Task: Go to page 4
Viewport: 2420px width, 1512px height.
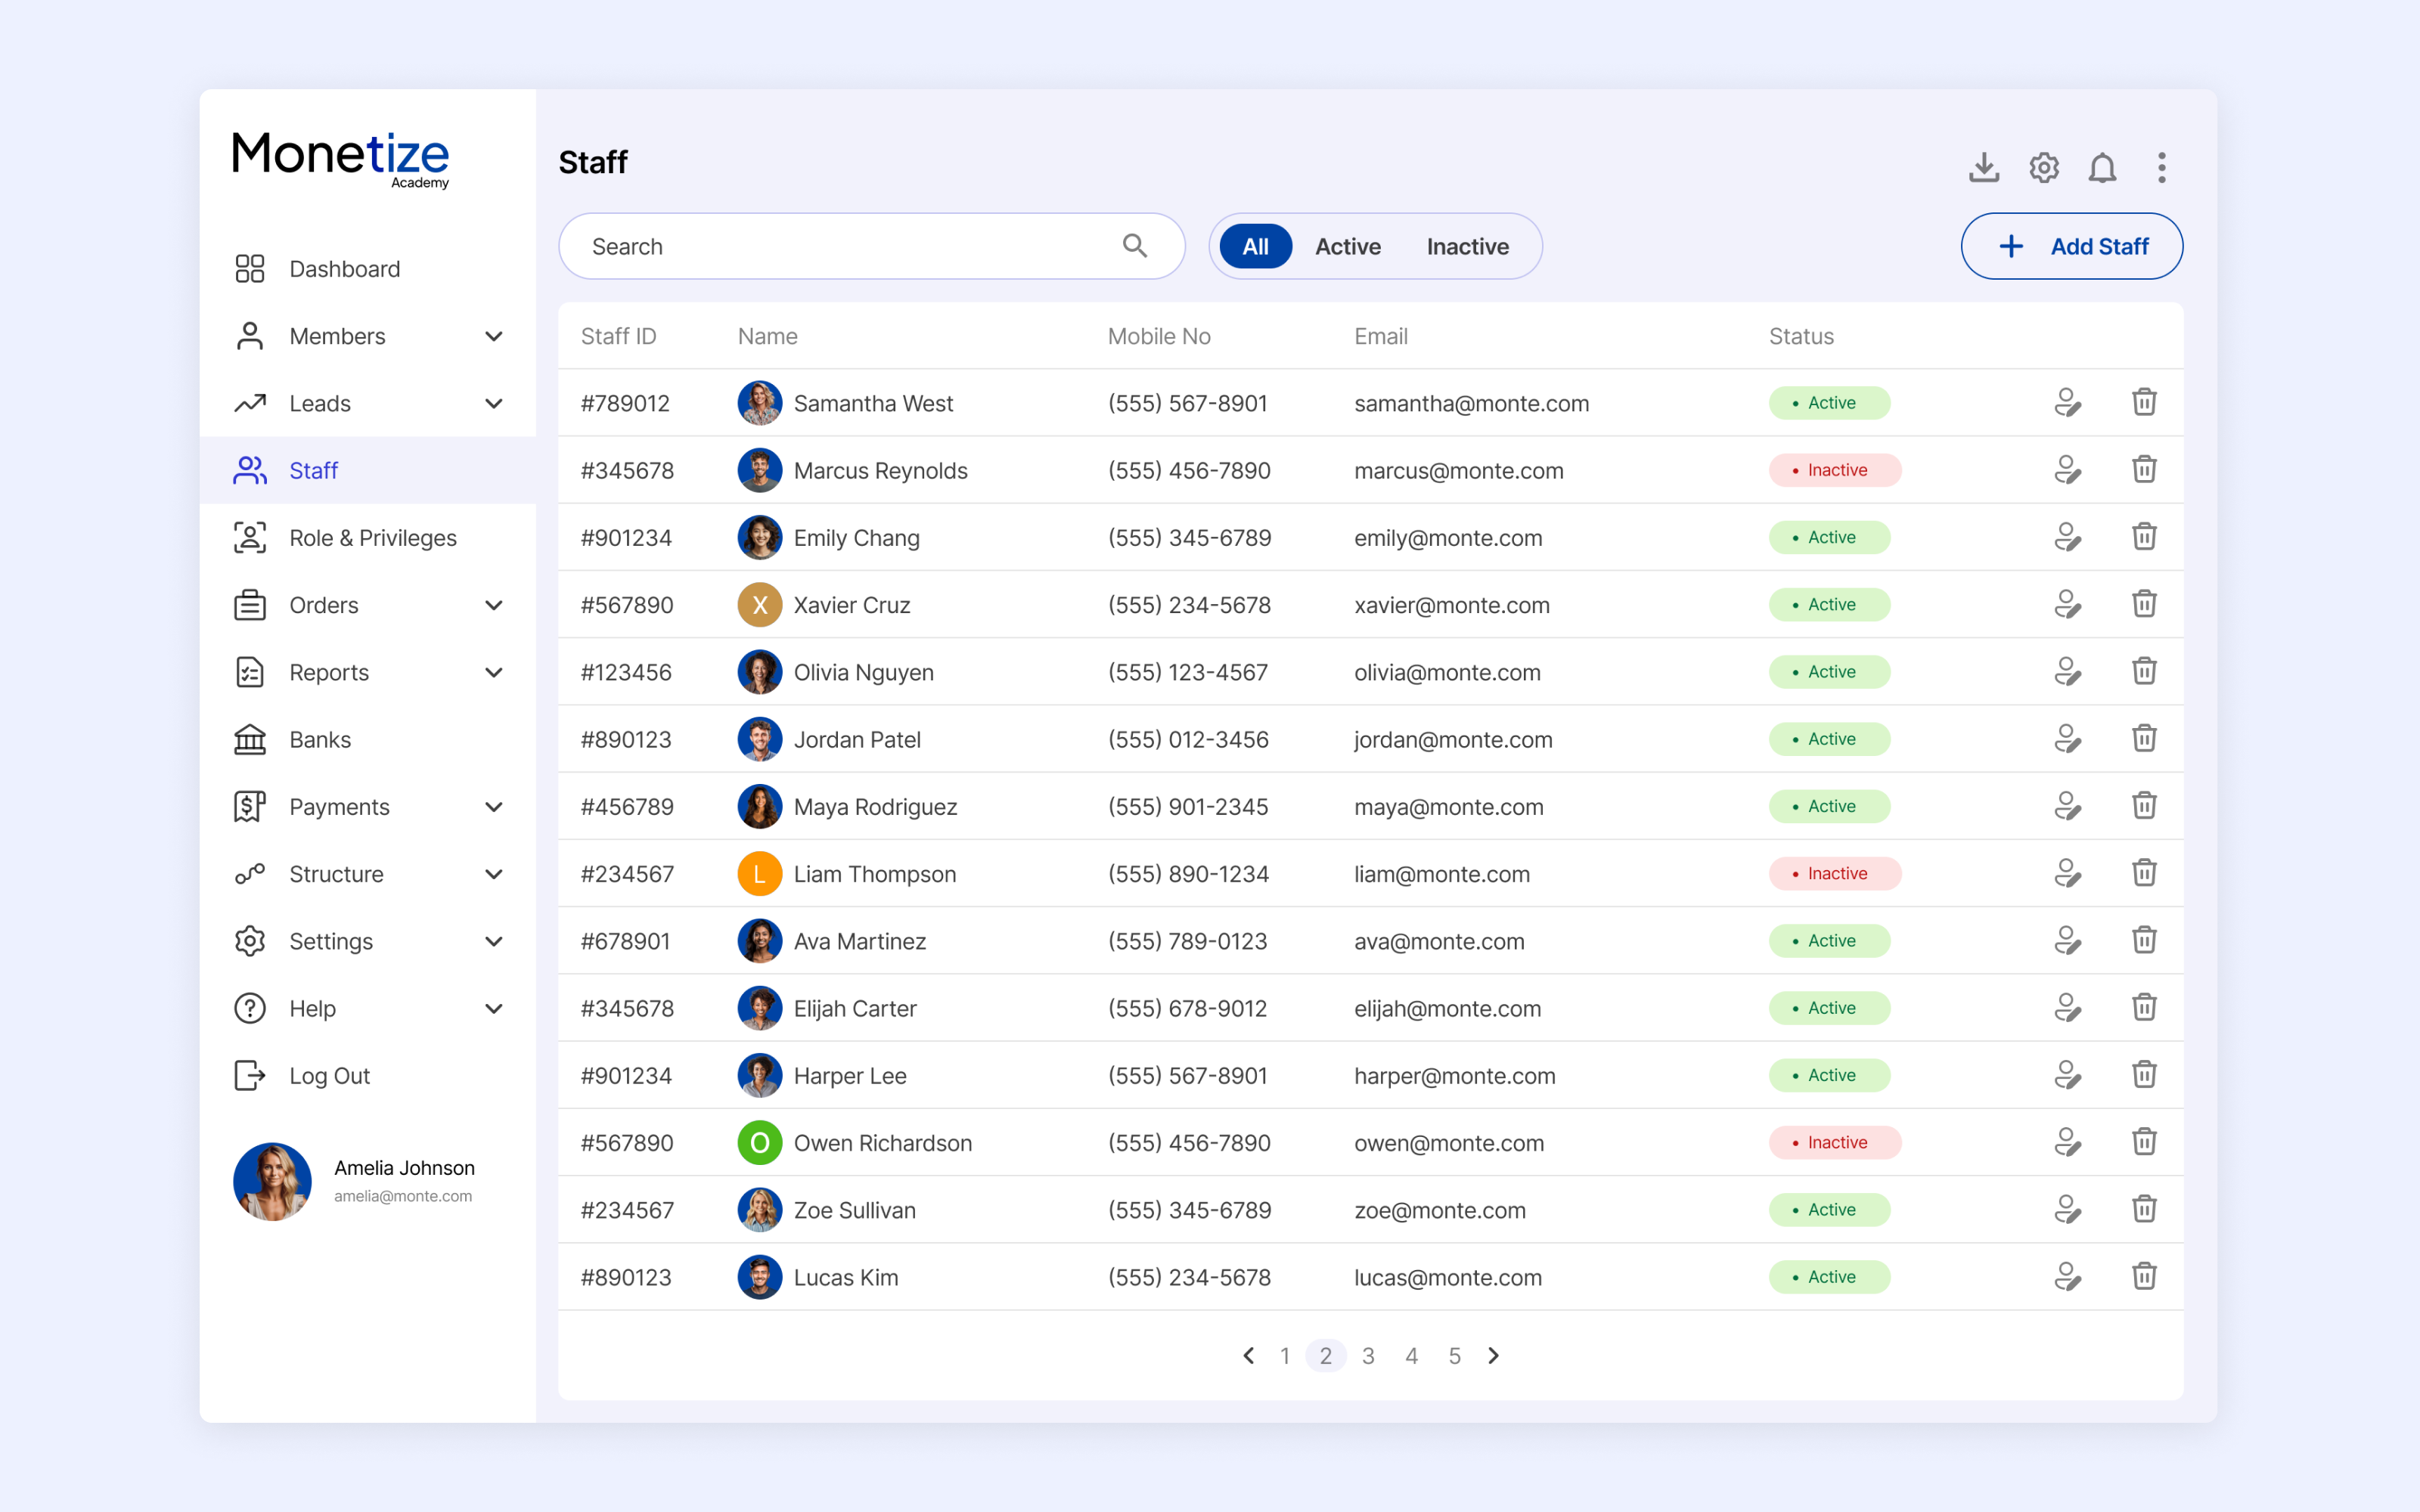Action: point(1411,1356)
